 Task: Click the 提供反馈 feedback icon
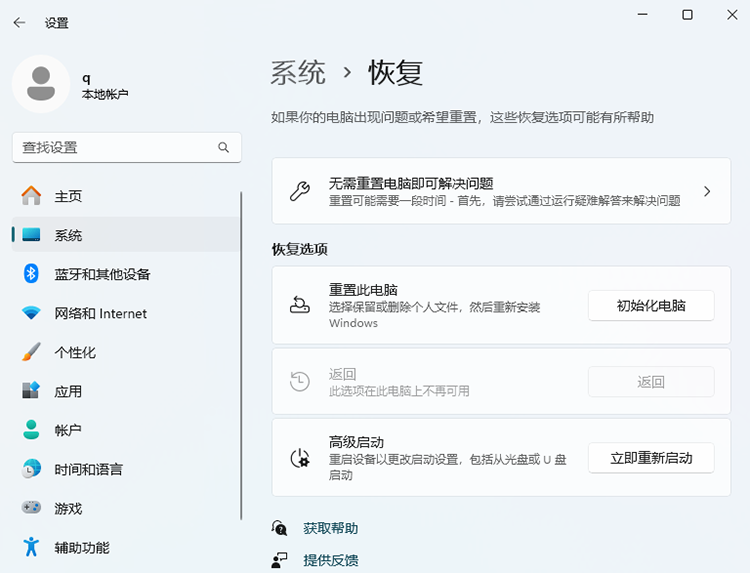point(279,560)
